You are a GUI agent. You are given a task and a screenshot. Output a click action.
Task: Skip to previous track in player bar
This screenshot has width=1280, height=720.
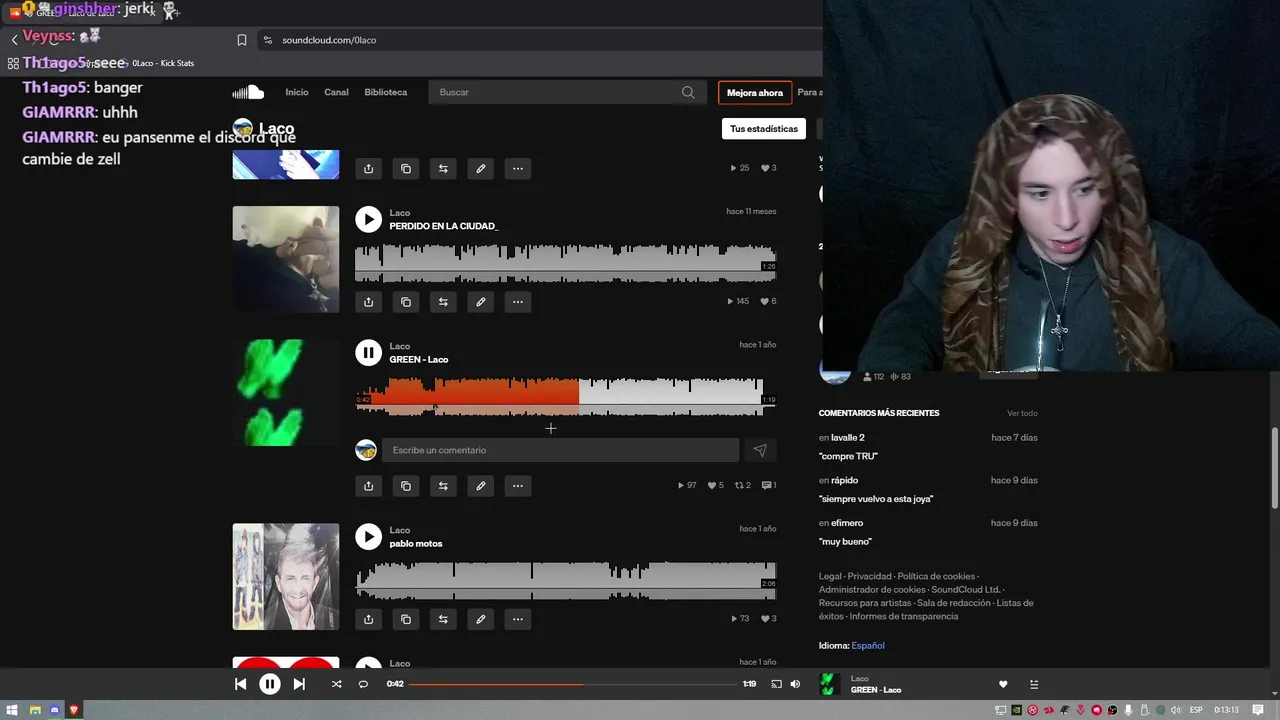click(x=240, y=684)
